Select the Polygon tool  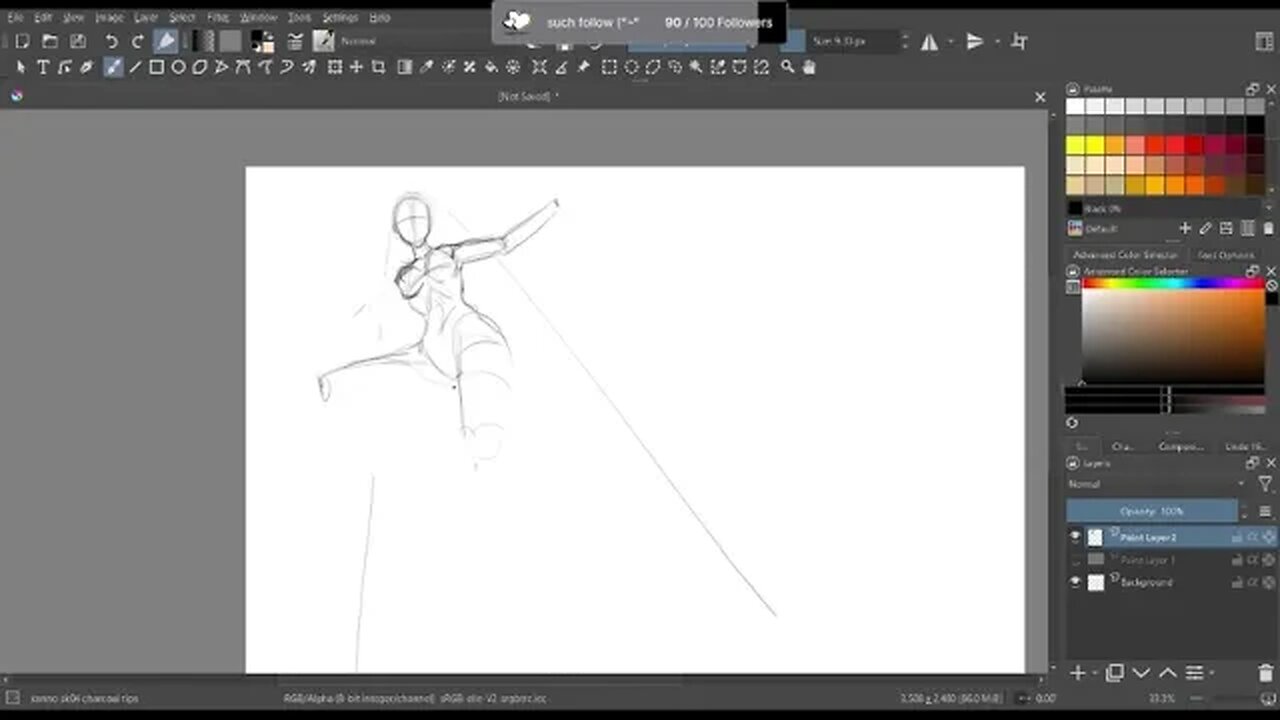200,67
